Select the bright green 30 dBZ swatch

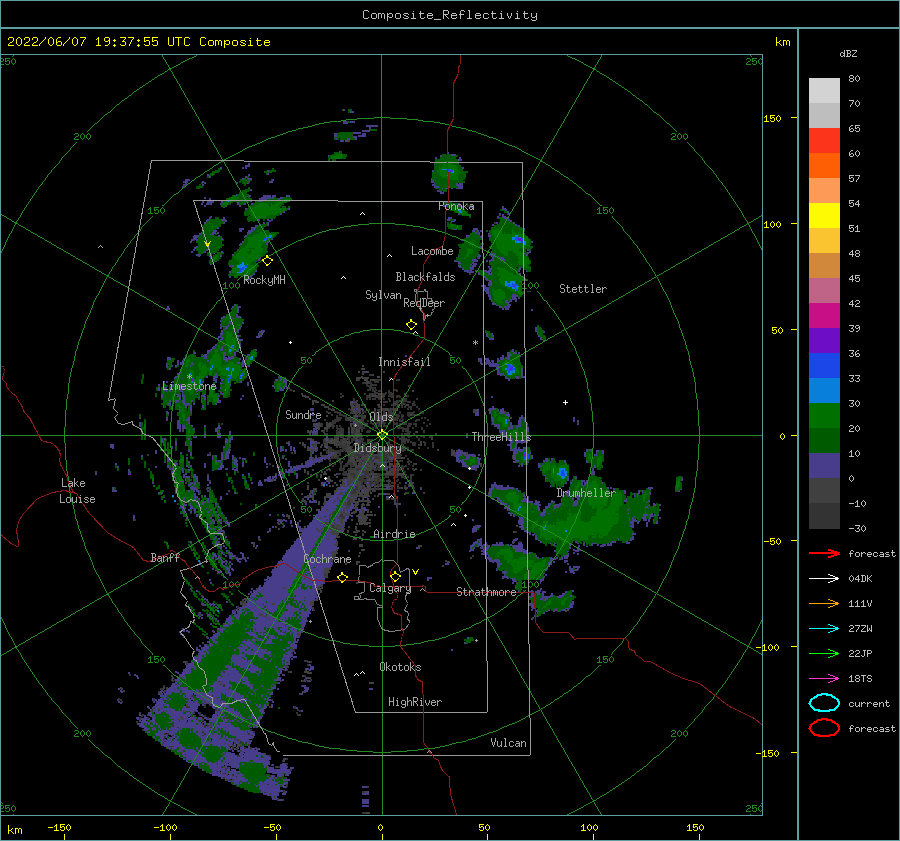click(824, 415)
